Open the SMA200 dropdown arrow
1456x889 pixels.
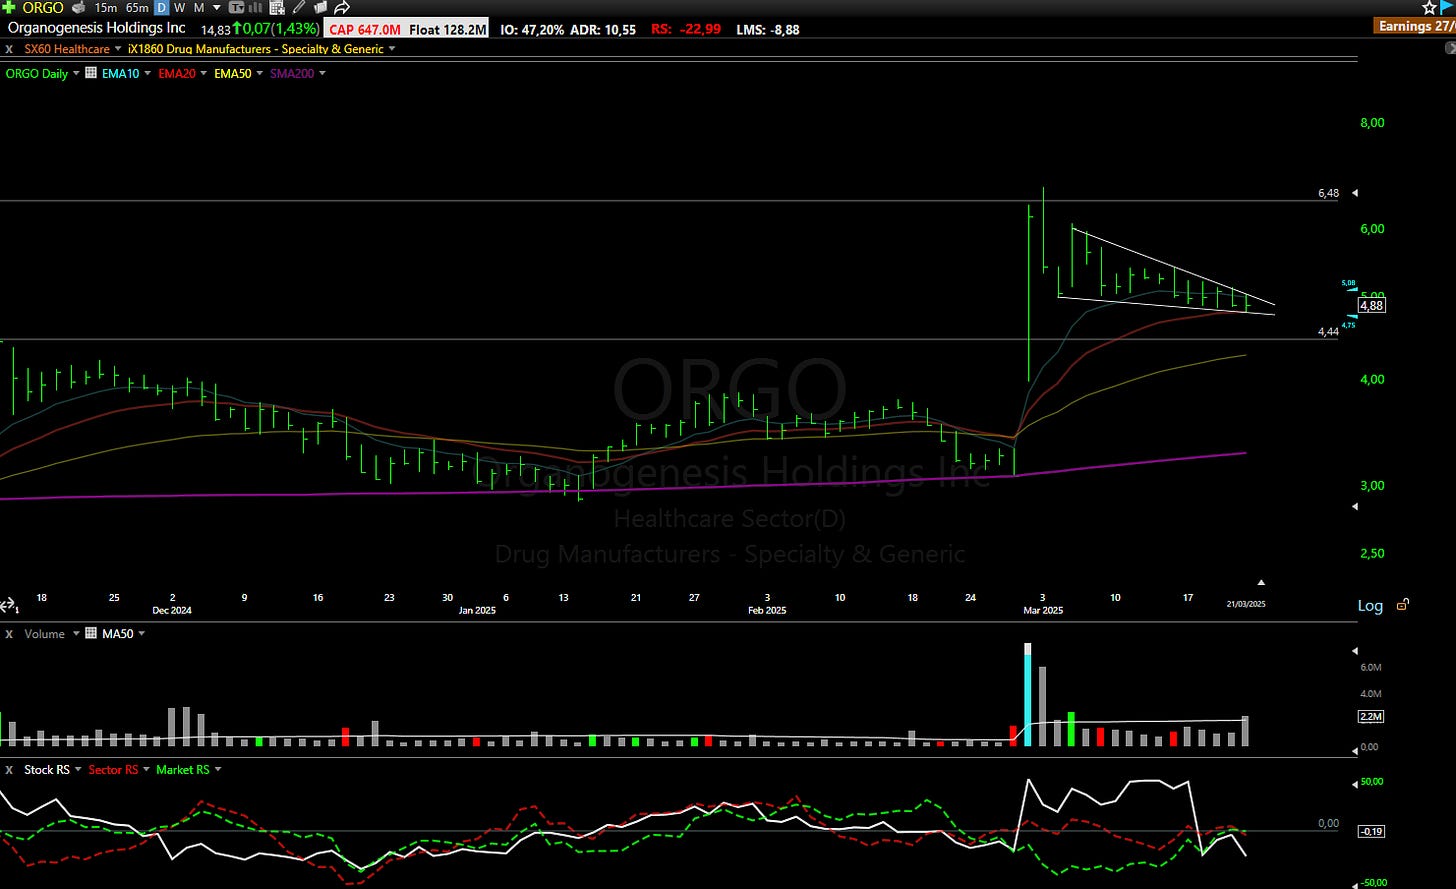(322, 73)
